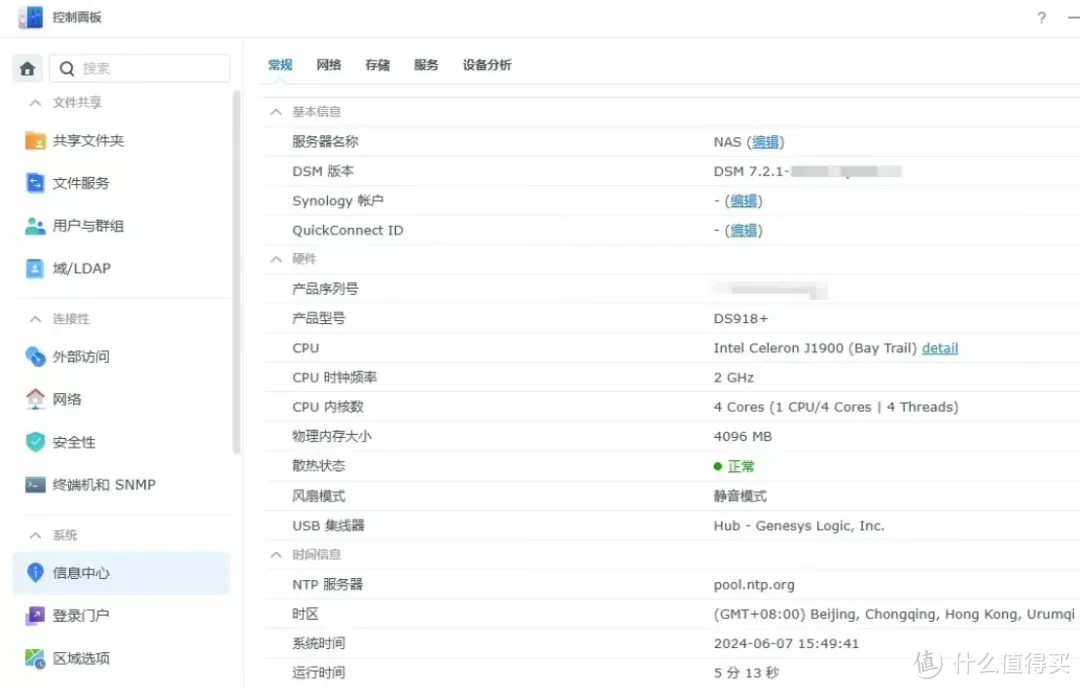Open 共享文件夹 settings in sidebar
1080x689 pixels.
pos(89,140)
